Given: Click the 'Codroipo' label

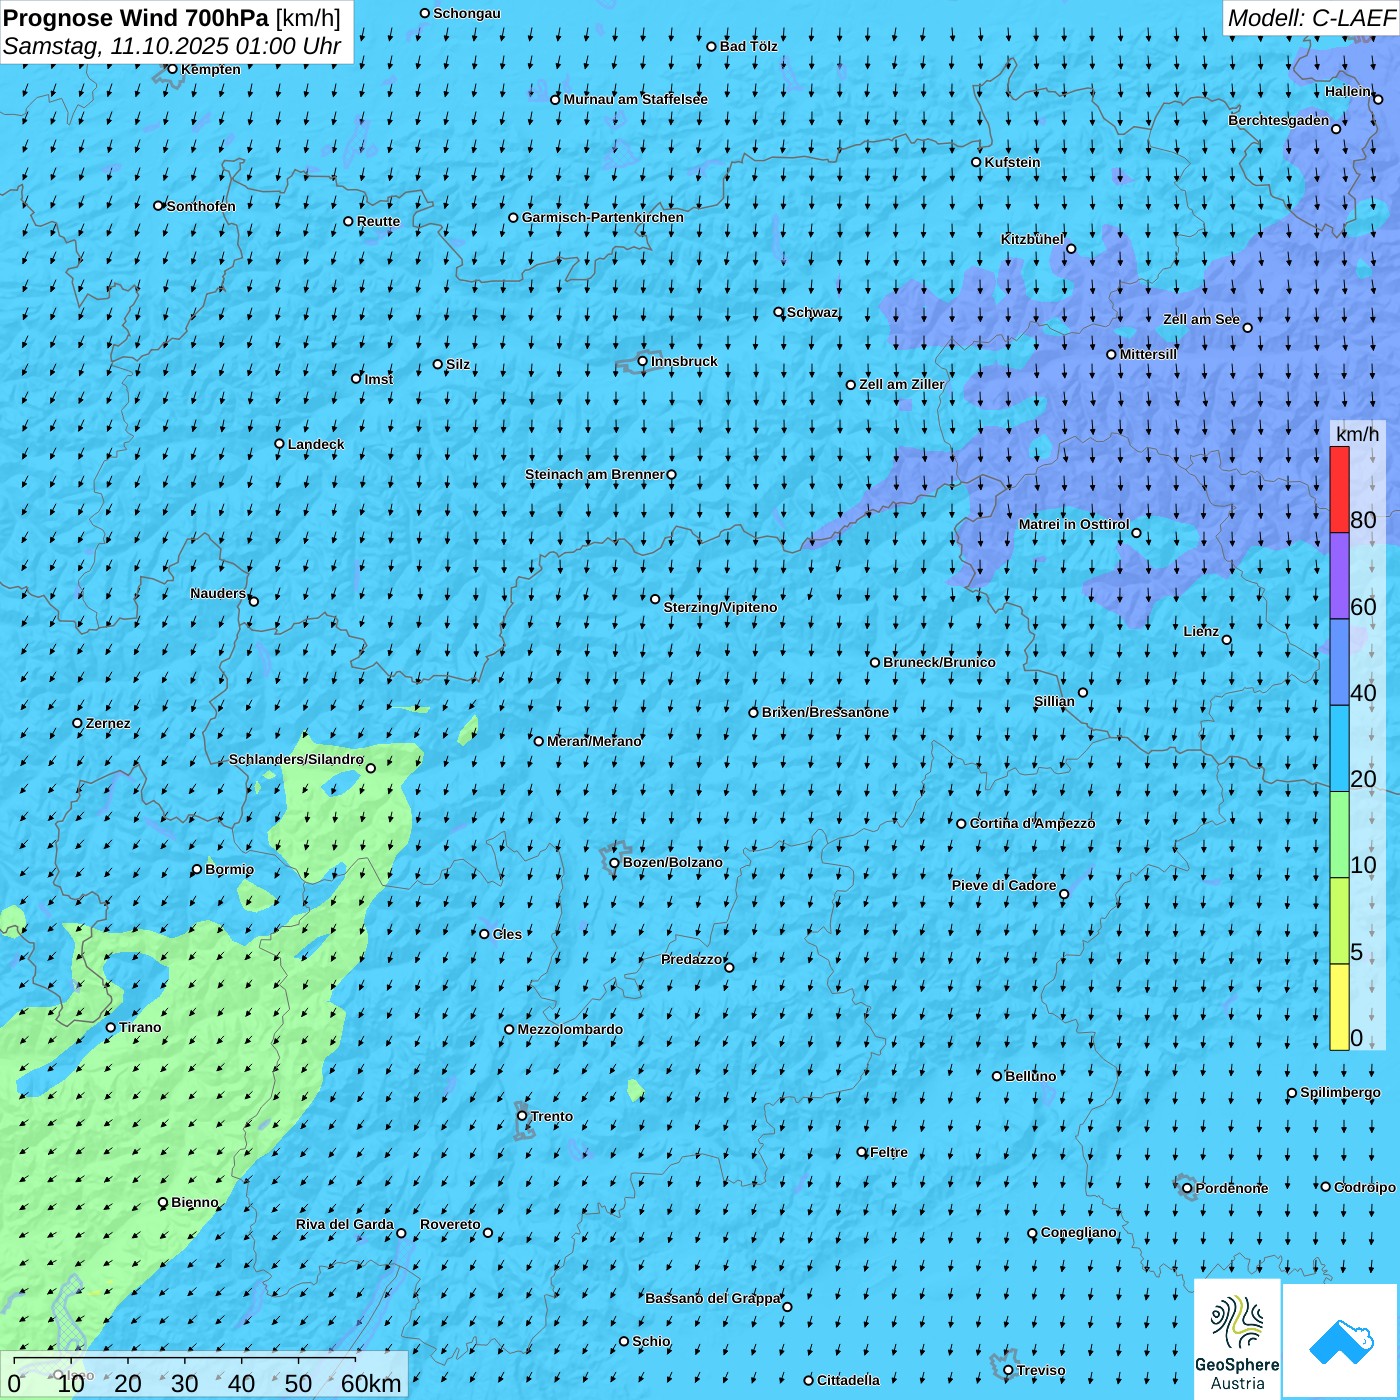Looking at the screenshot, I should point(1365,1187).
